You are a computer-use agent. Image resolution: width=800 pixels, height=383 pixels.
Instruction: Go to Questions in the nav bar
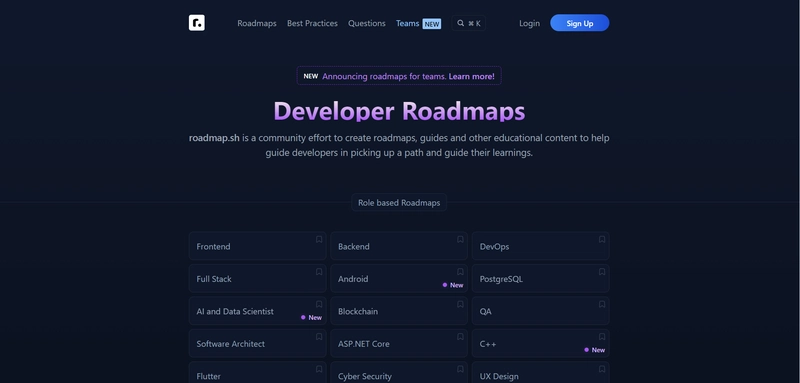click(367, 23)
